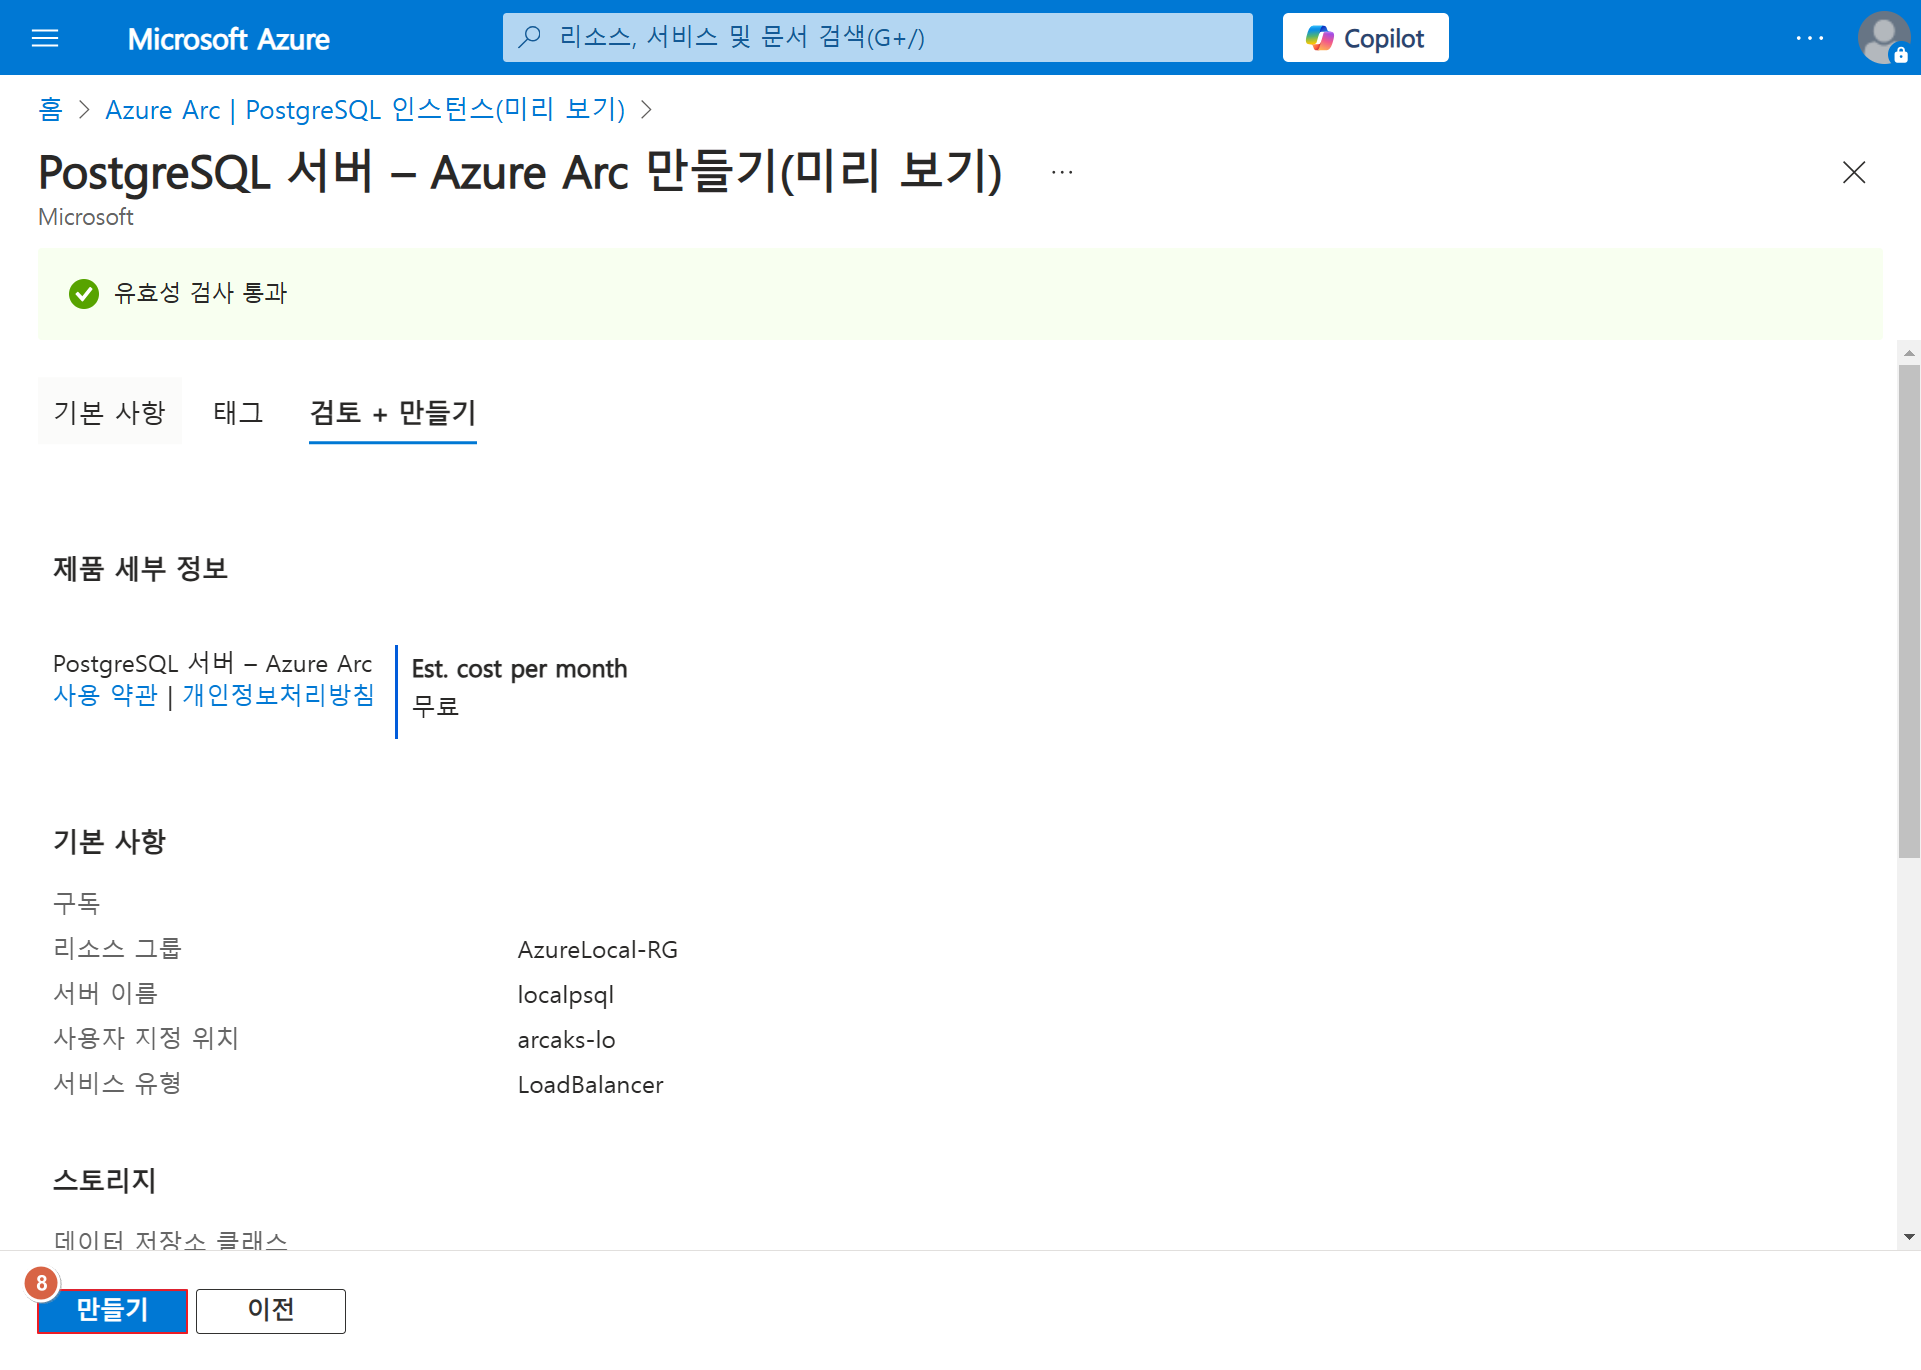Select the 검토 + 만들기 tab
This screenshot has height=1370, width=1921.
[392, 412]
